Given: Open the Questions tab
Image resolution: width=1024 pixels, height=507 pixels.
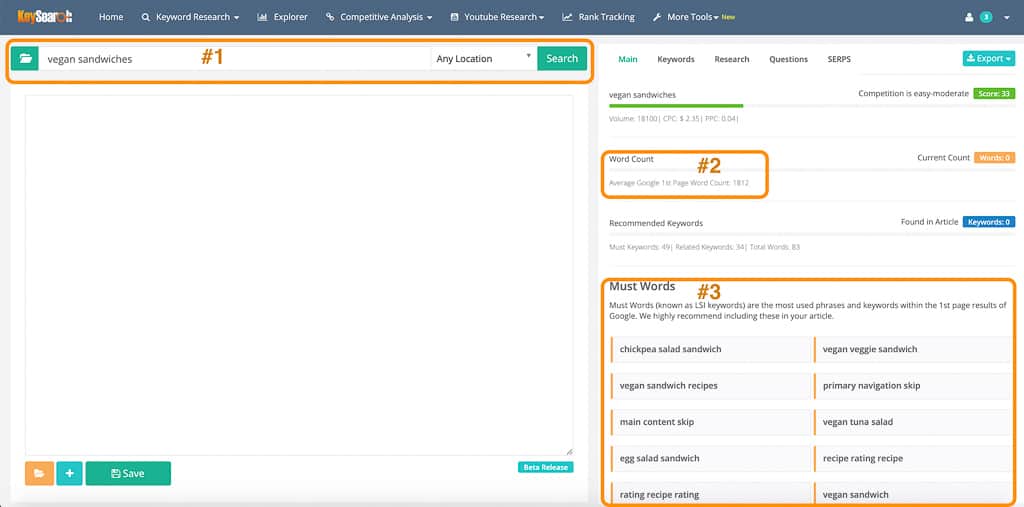Looking at the screenshot, I should click(788, 59).
